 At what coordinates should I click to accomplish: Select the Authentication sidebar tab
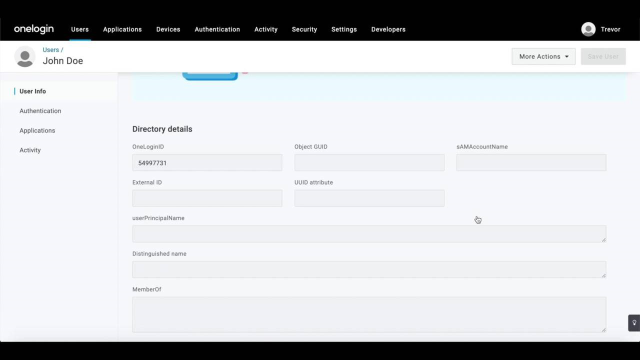point(40,111)
